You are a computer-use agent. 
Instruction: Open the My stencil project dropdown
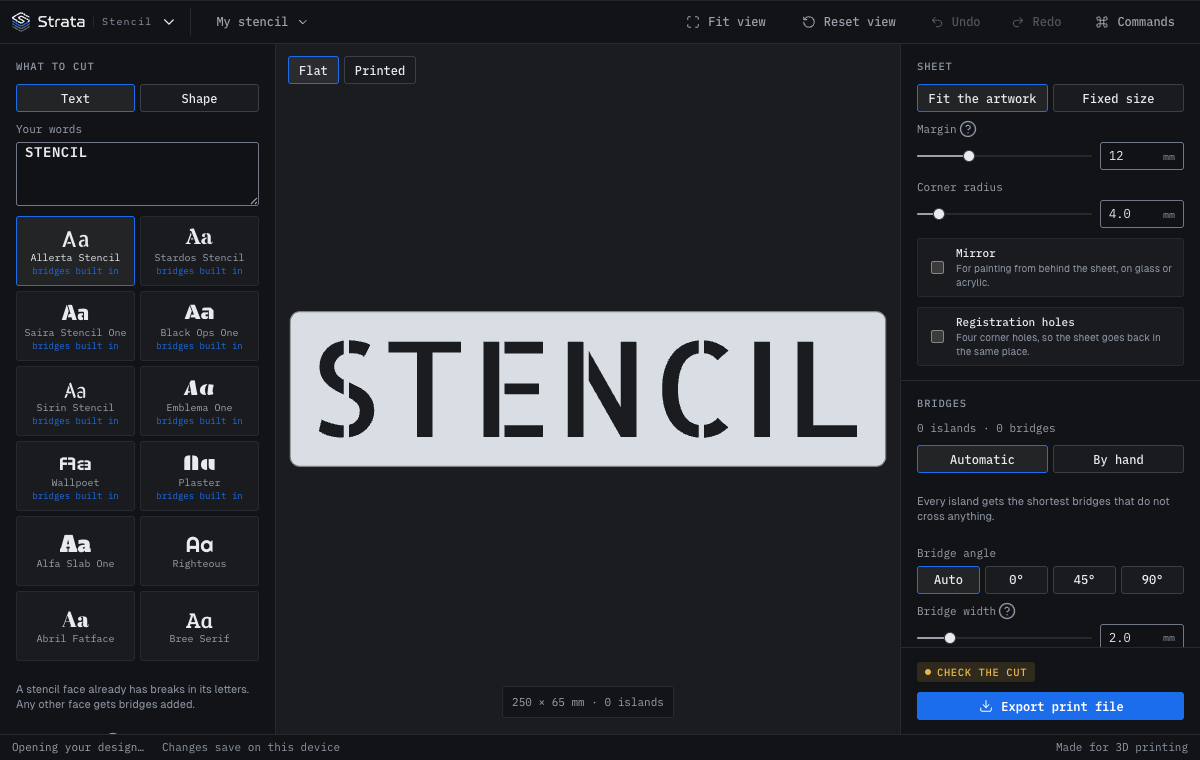(x=262, y=22)
